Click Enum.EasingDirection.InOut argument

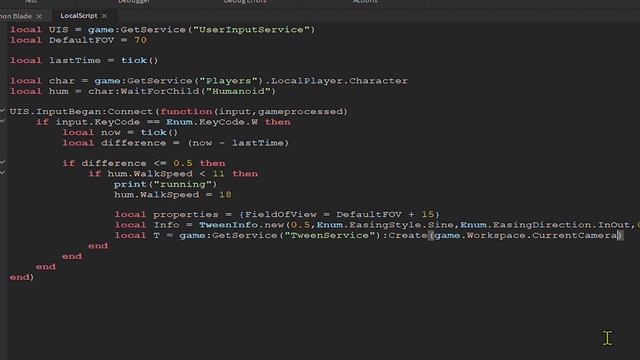tap(545, 225)
